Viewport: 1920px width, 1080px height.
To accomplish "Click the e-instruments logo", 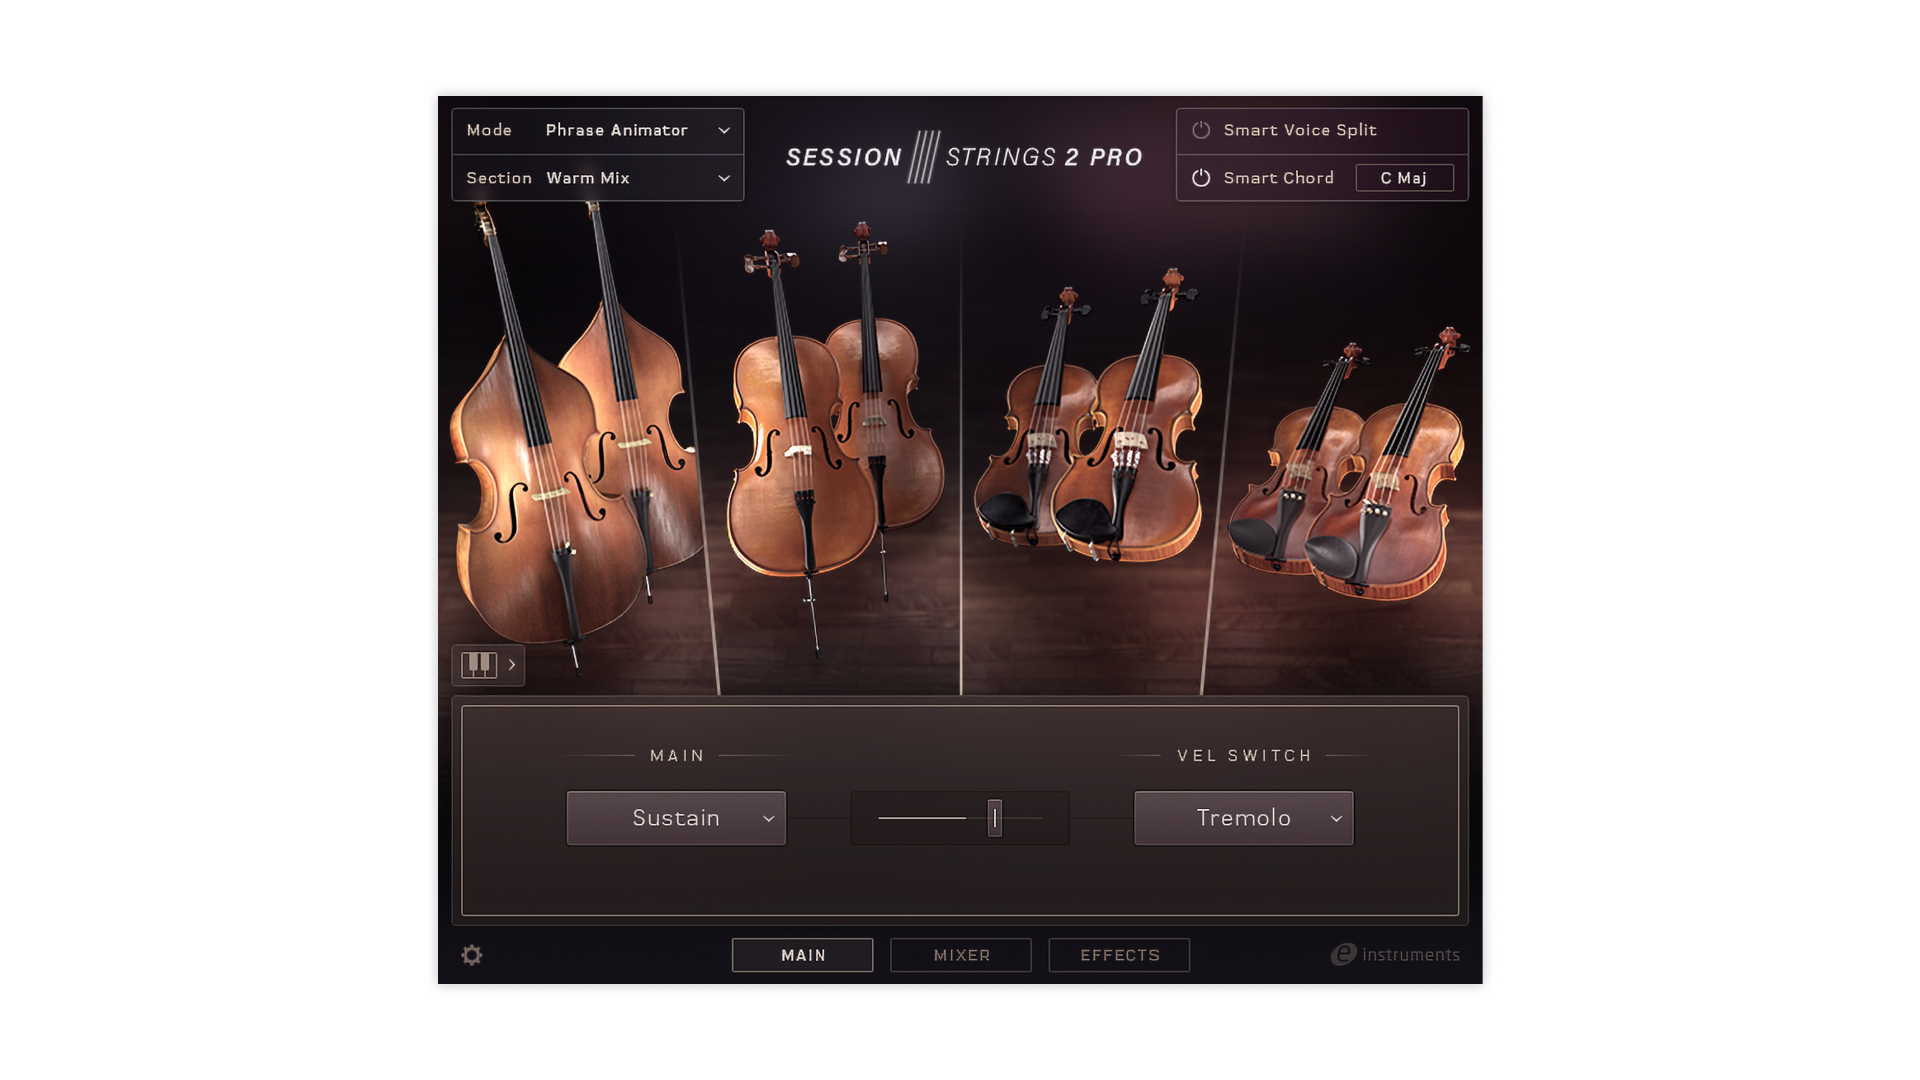I will coord(1395,955).
